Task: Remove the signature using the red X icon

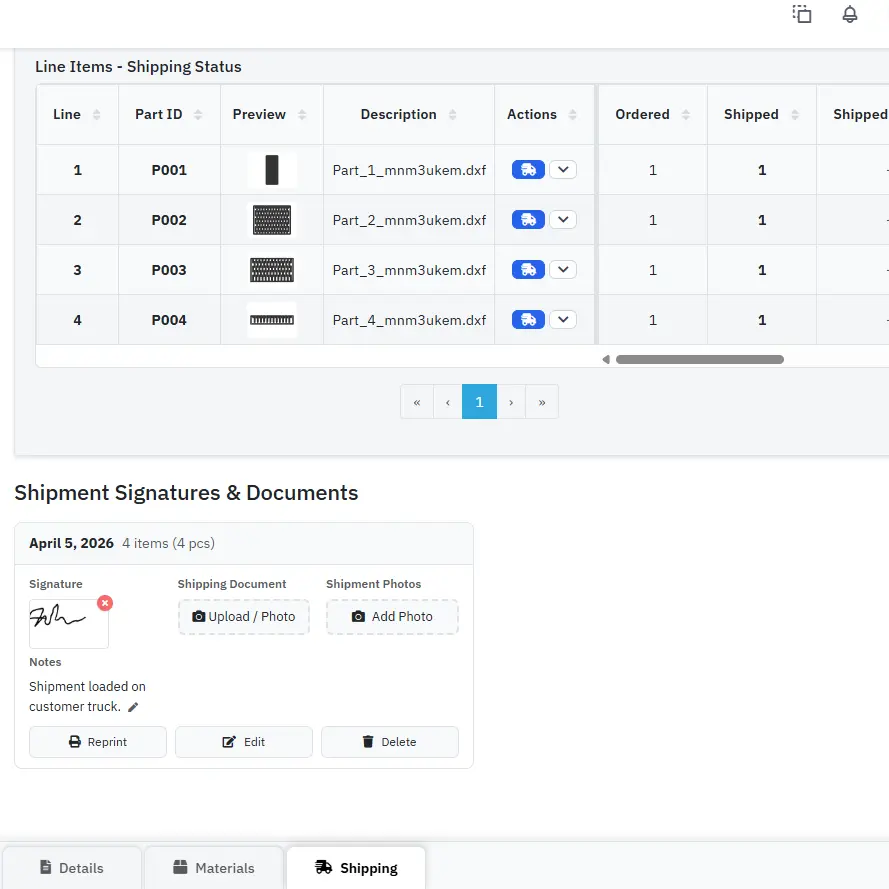Action: (105, 603)
